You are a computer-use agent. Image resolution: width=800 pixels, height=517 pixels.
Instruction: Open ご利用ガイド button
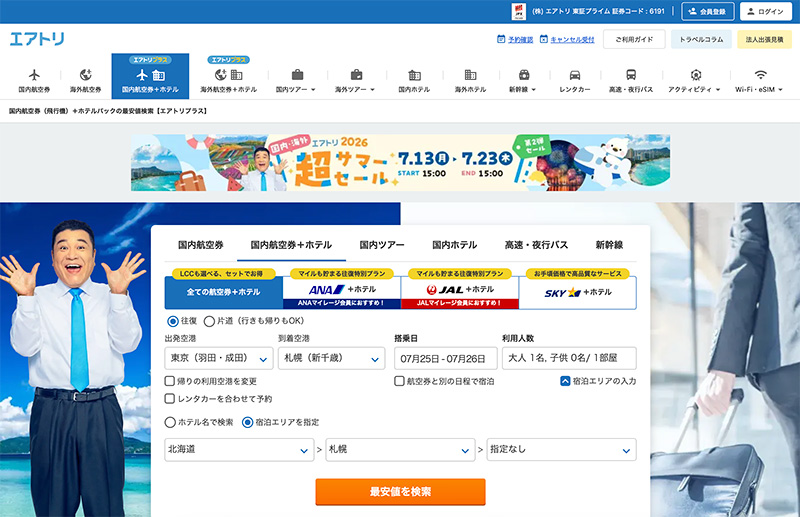tap(634, 39)
